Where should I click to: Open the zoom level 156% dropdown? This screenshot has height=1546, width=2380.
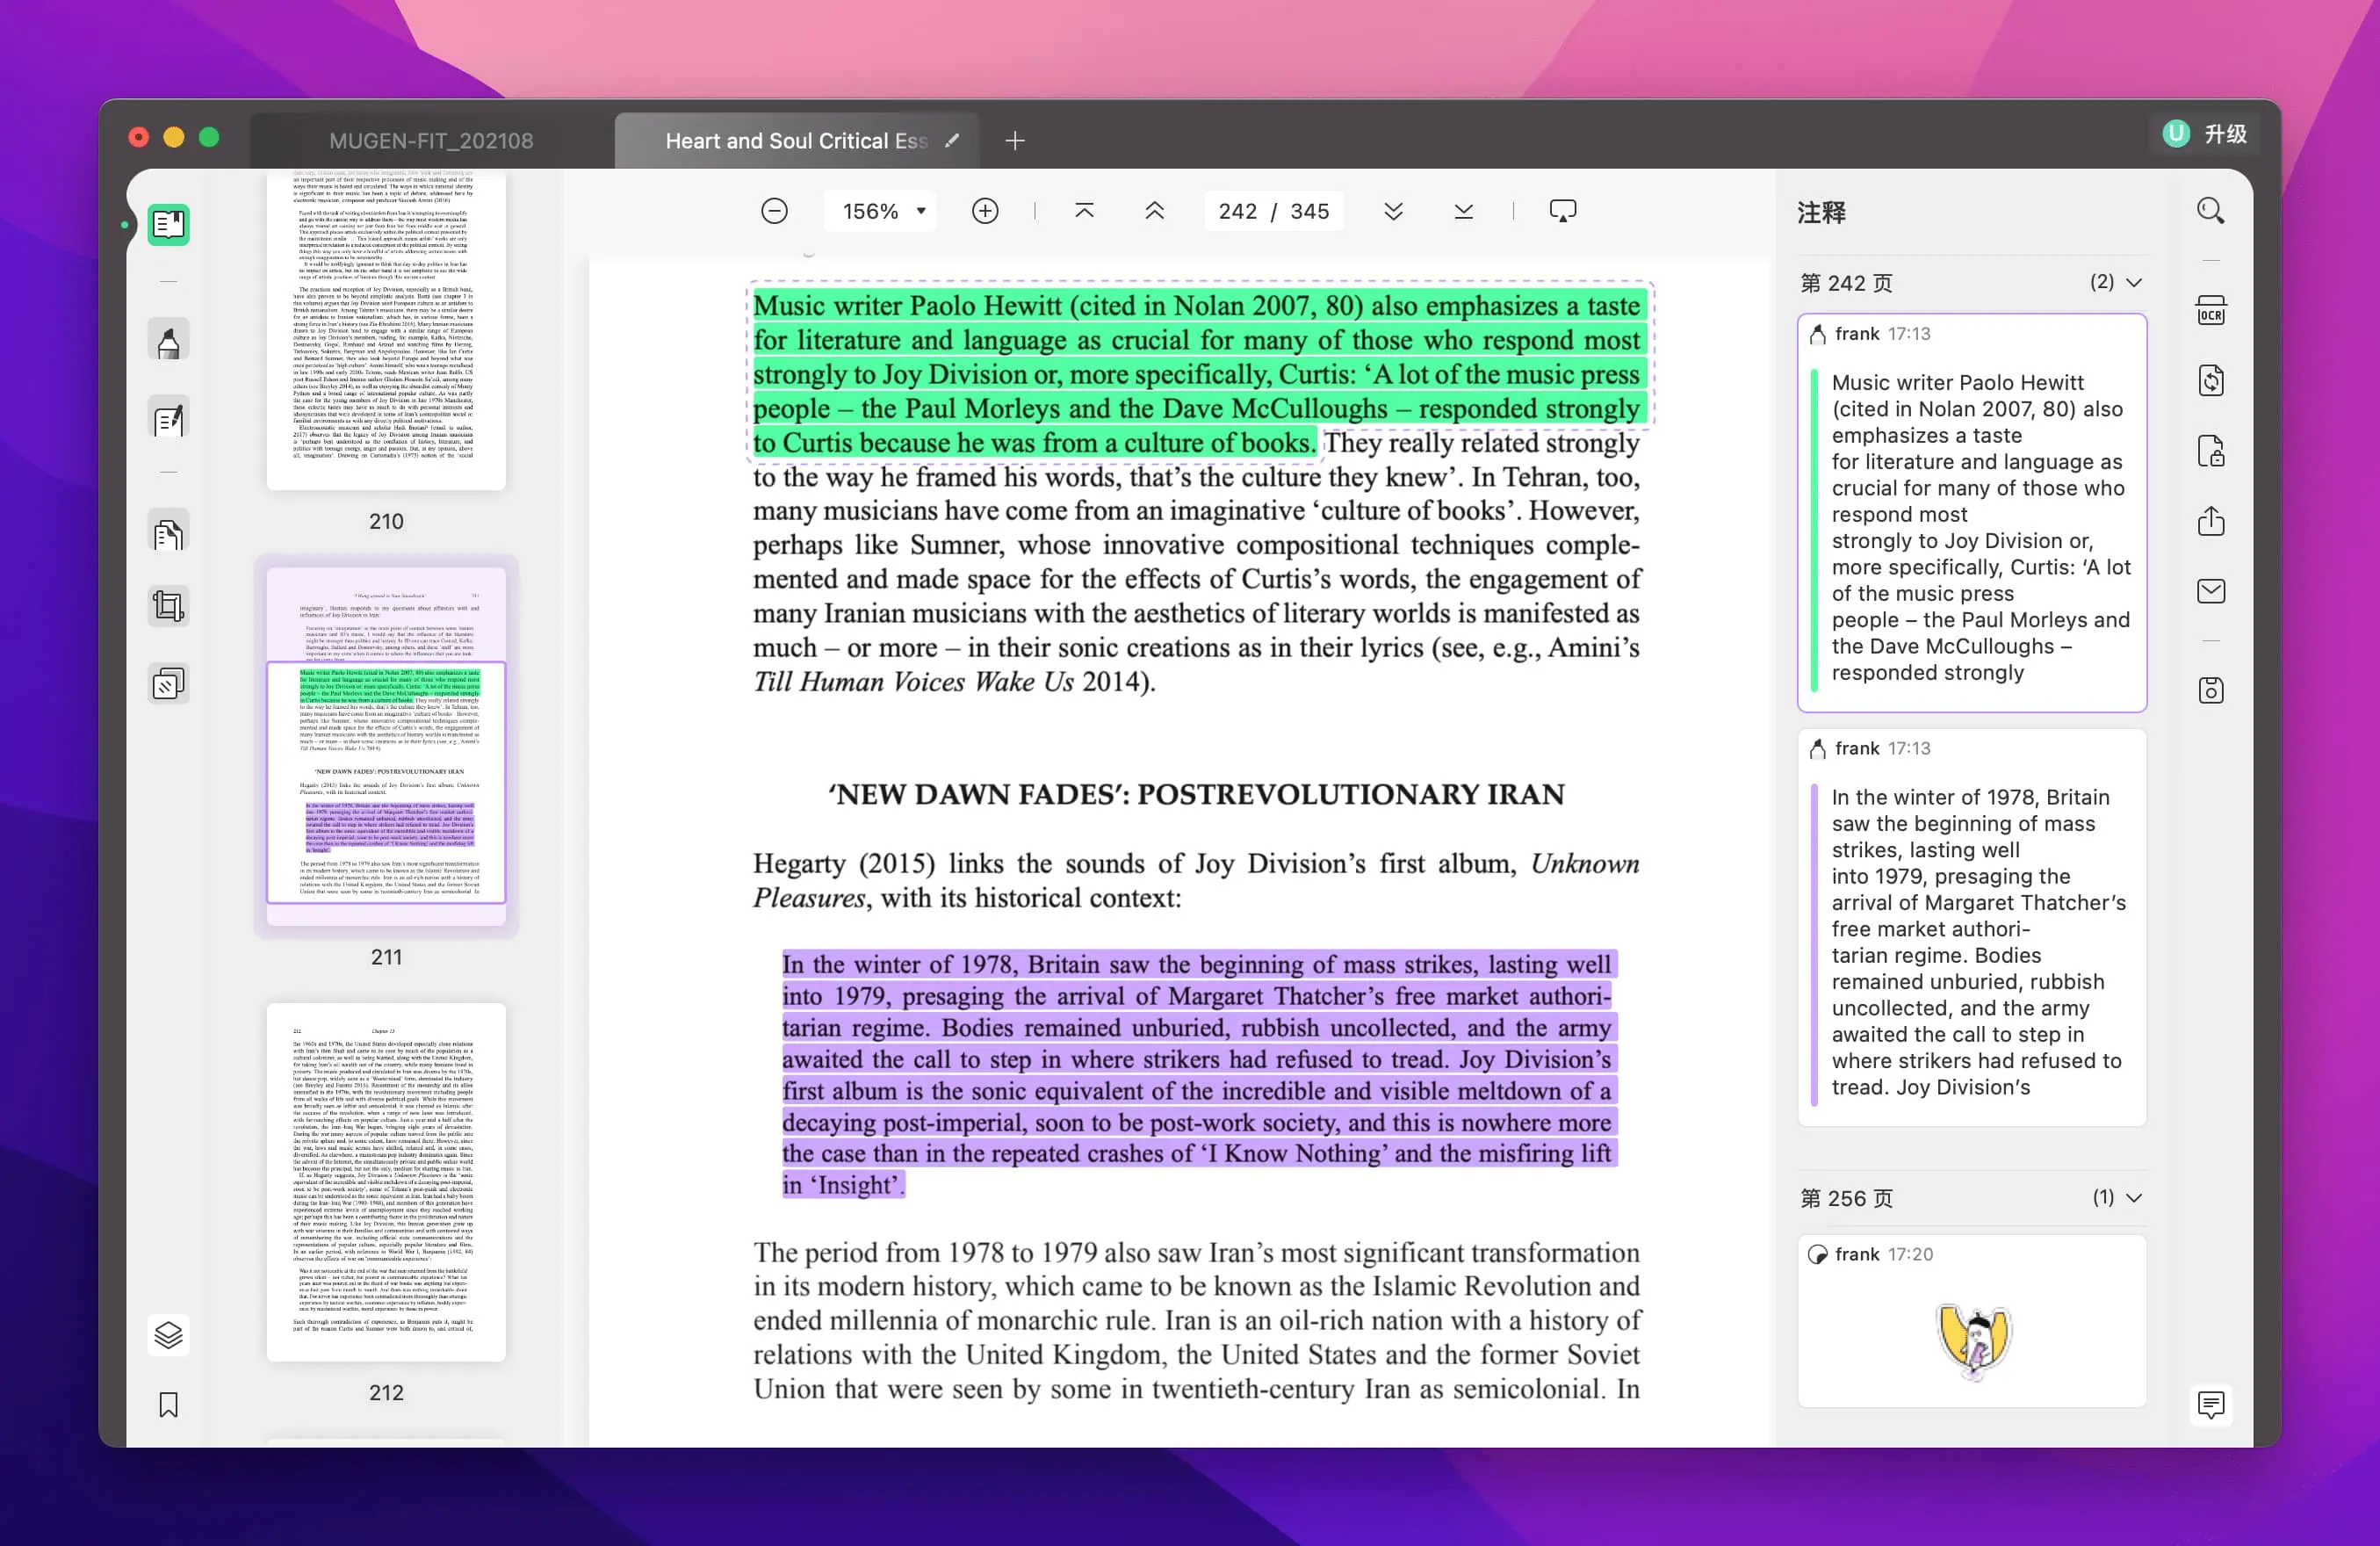coord(881,211)
